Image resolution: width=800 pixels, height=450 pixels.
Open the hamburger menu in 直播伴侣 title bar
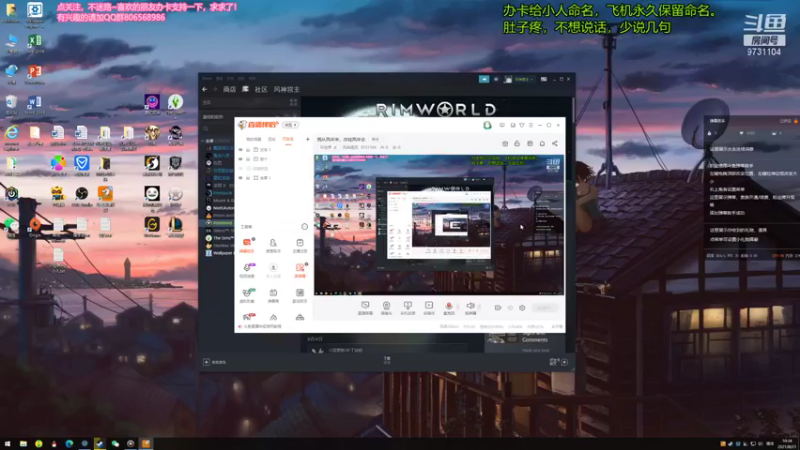(531, 125)
